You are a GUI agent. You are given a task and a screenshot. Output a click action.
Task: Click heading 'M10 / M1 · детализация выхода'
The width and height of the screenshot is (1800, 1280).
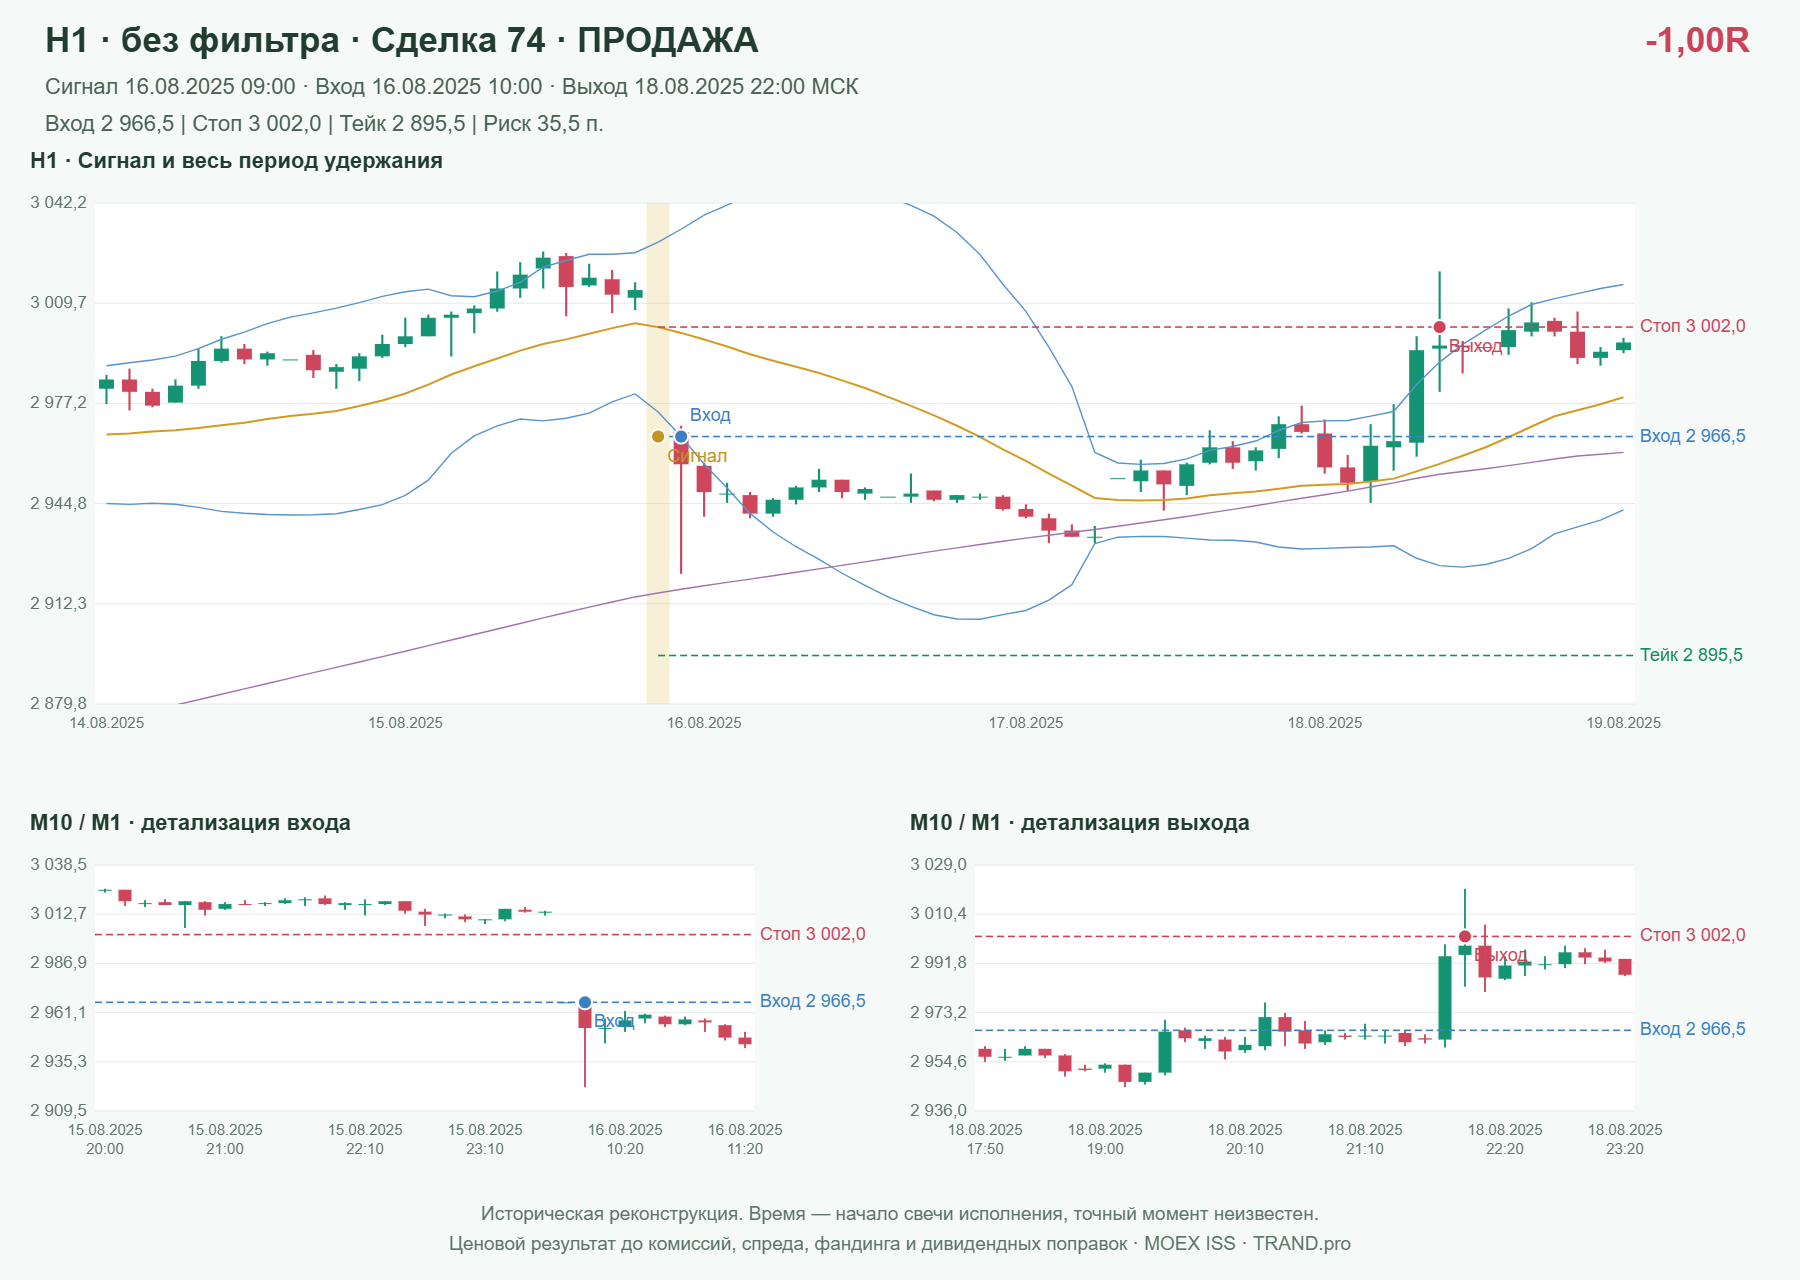point(1080,823)
